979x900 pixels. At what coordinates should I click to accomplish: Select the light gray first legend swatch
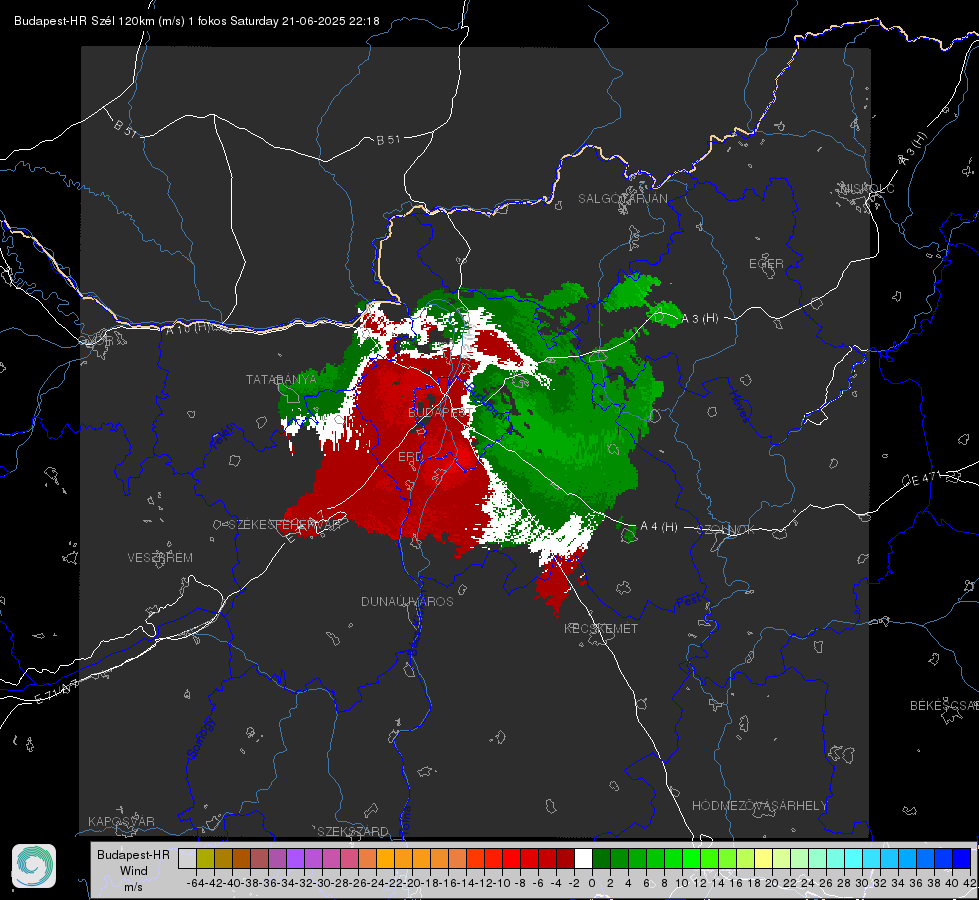(x=187, y=858)
